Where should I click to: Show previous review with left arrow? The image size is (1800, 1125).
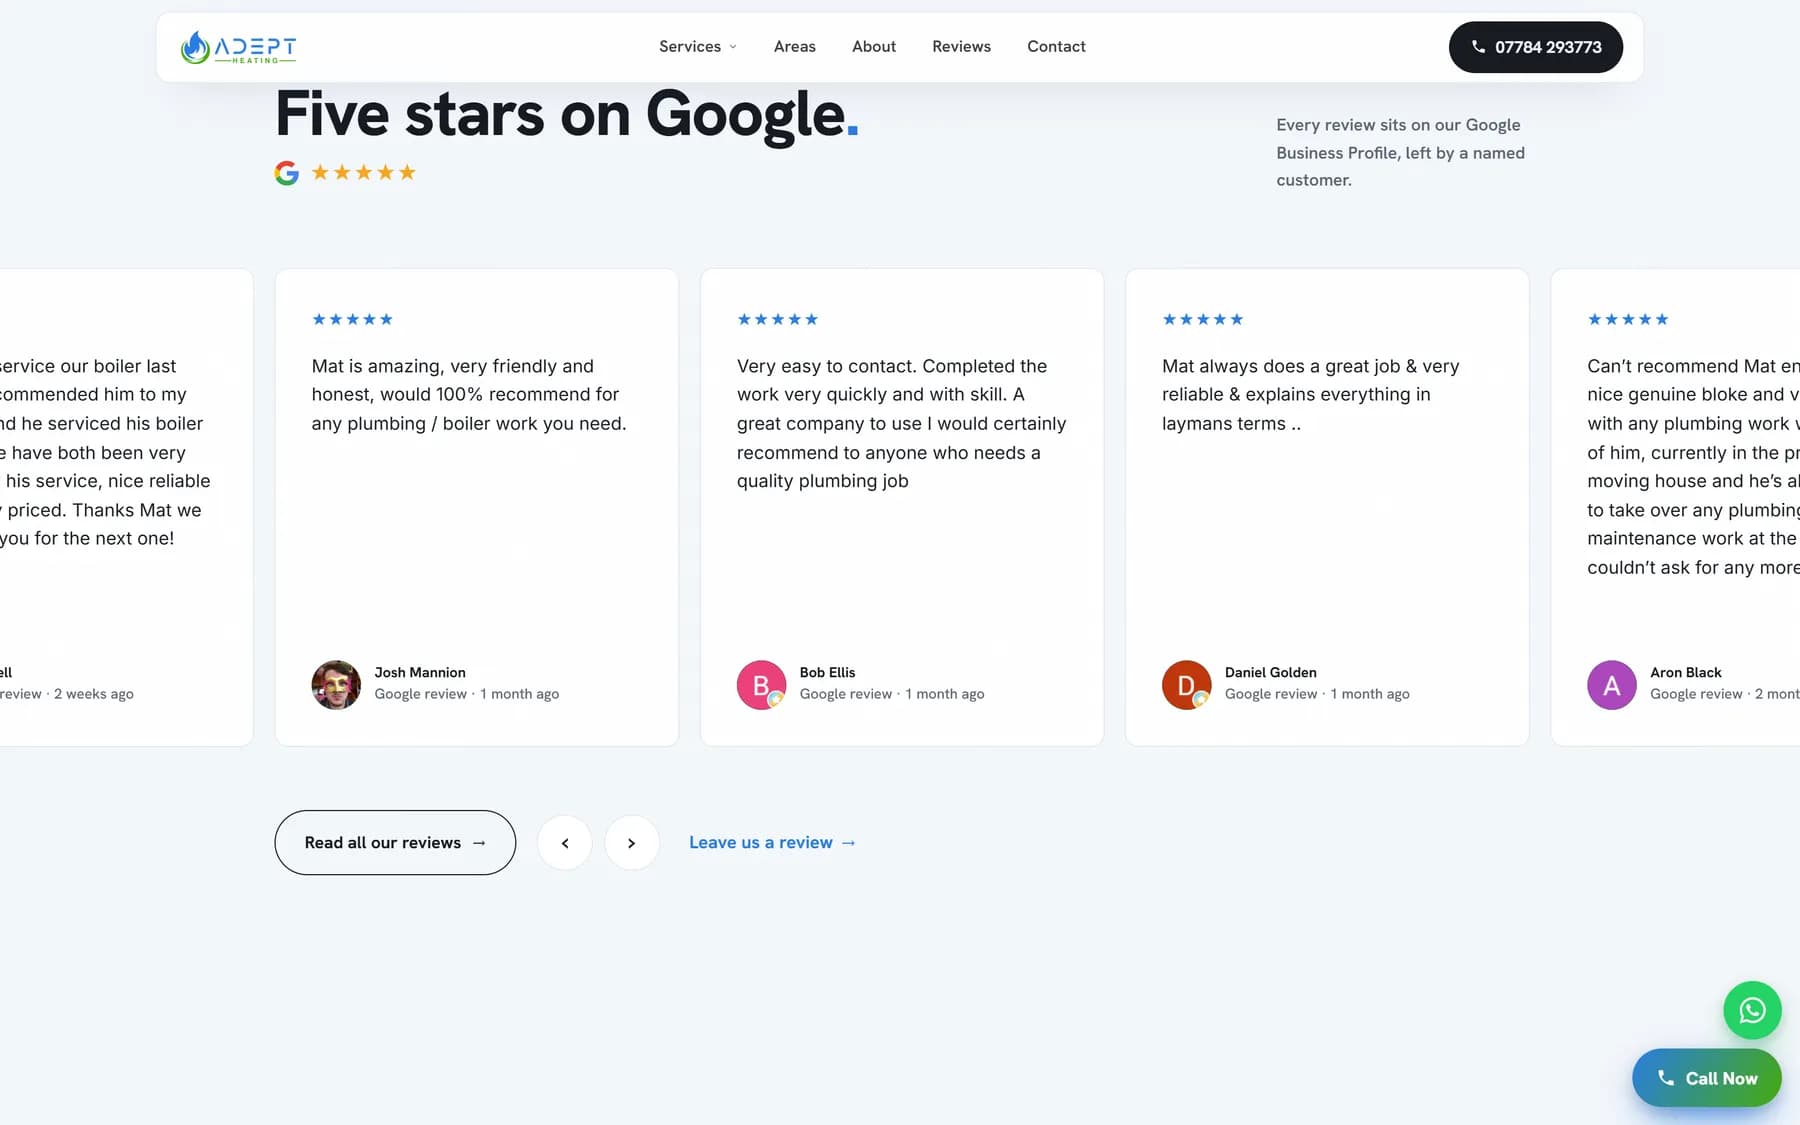click(x=565, y=843)
